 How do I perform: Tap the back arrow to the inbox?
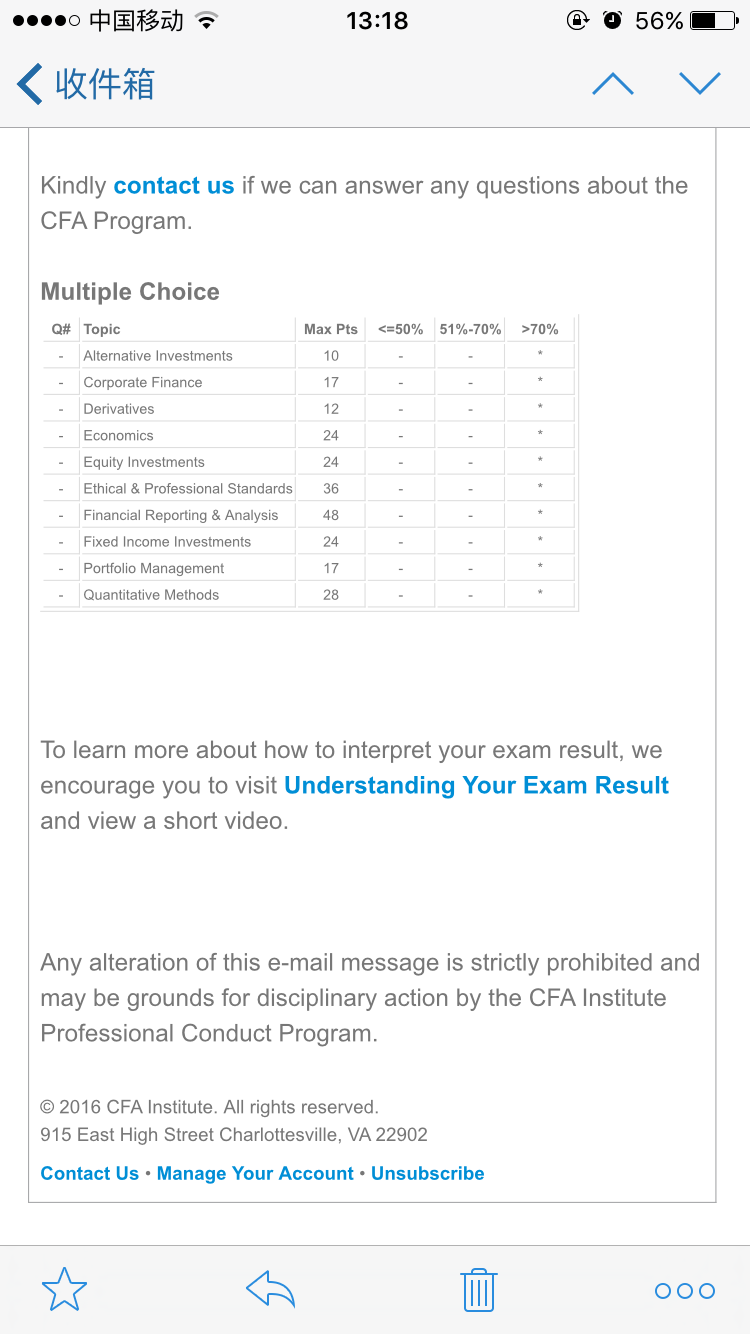[30, 84]
